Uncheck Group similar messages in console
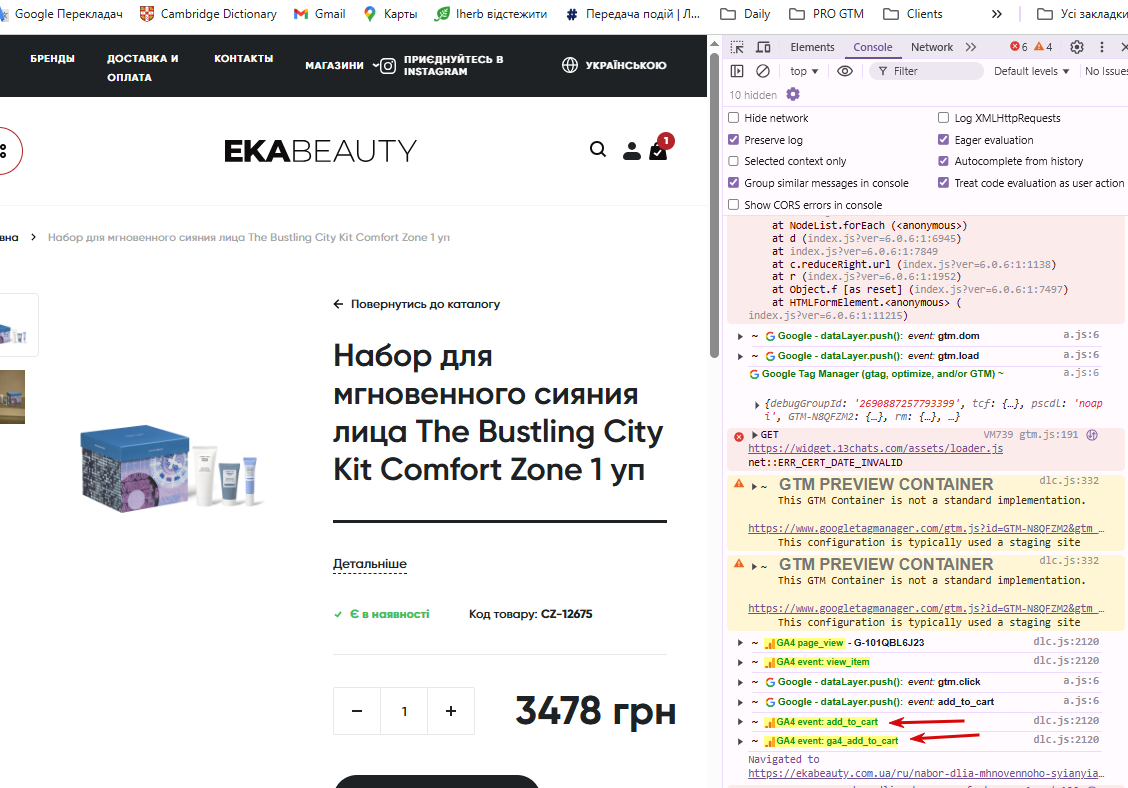 [x=734, y=182]
